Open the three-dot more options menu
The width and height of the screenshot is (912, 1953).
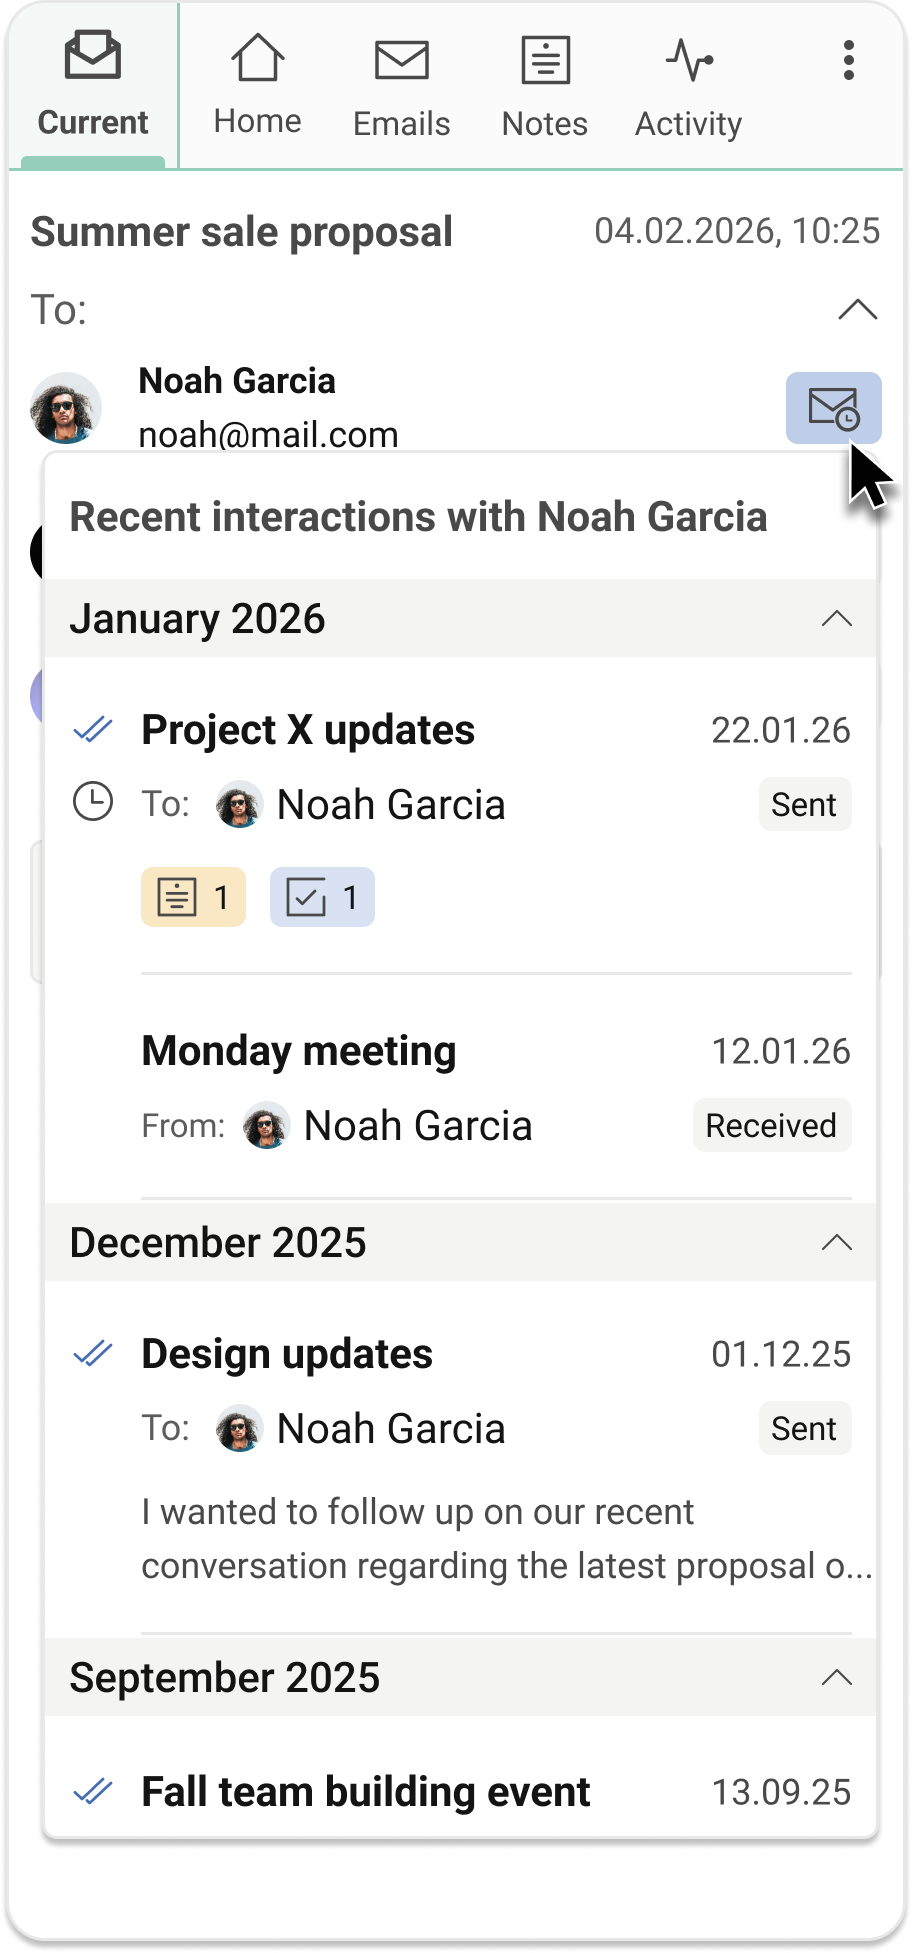pyautogui.click(x=848, y=61)
